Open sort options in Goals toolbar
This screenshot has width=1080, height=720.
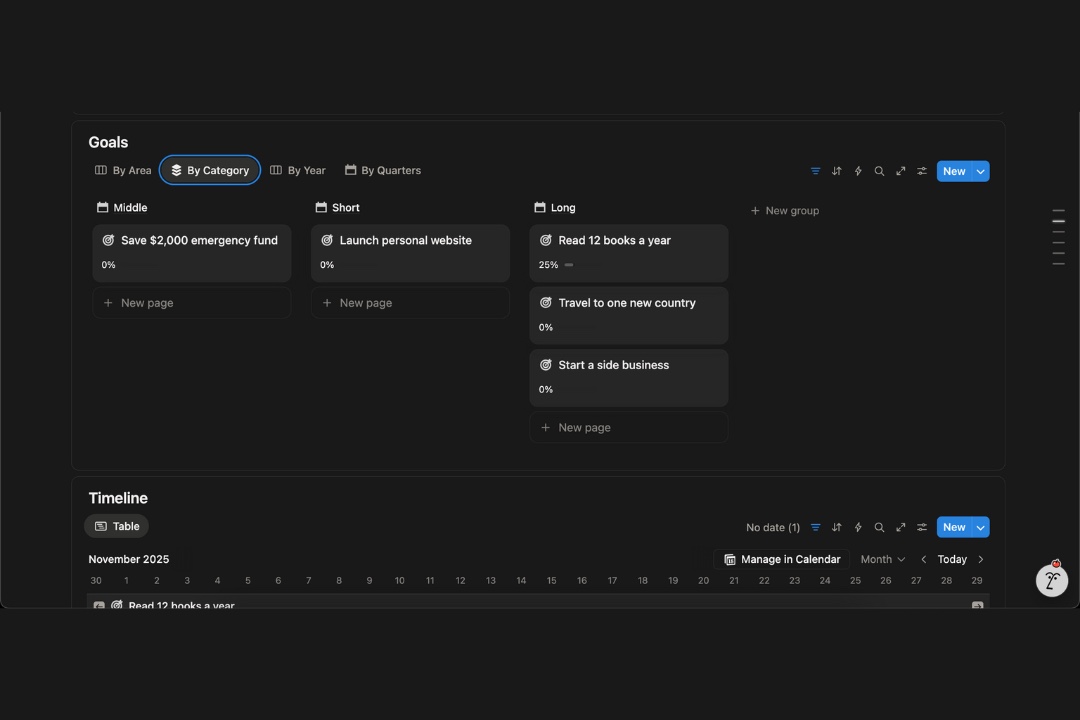[837, 171]
